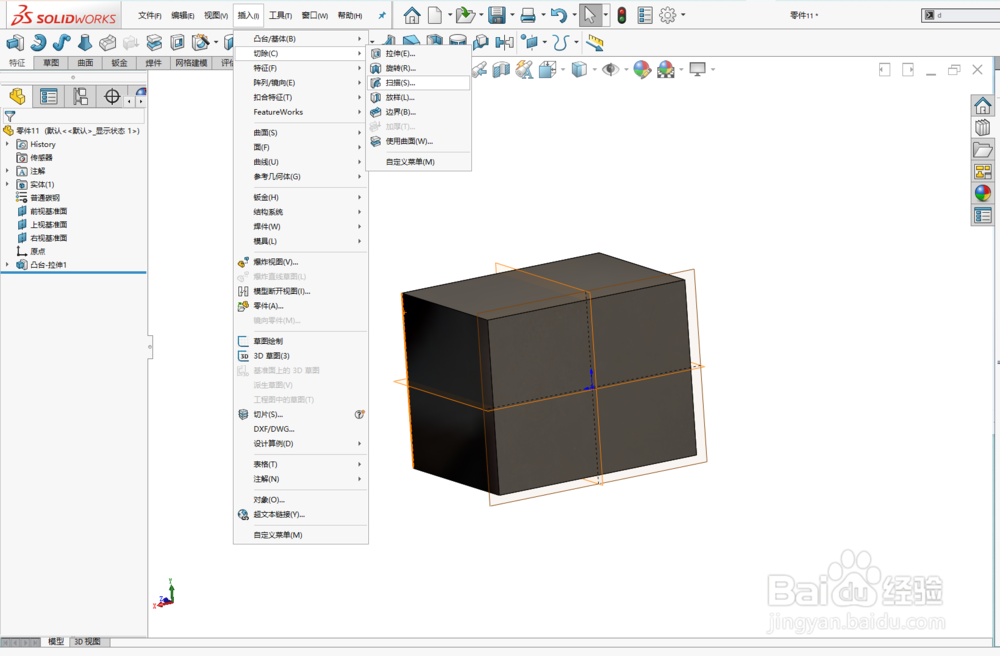Click the Options gear icon
Image resolution: width=1000 pixels, height=656 pixels.
click(667, 15)
